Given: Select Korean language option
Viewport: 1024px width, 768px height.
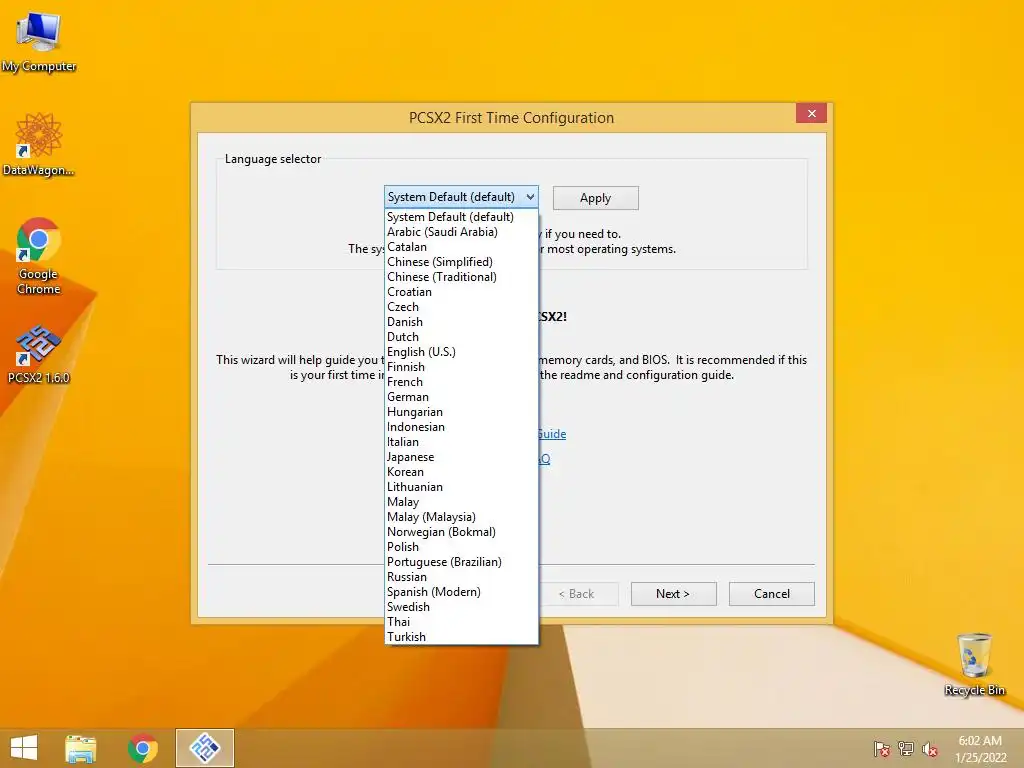Looking at the screenshot, I should (x=461, y=472).
